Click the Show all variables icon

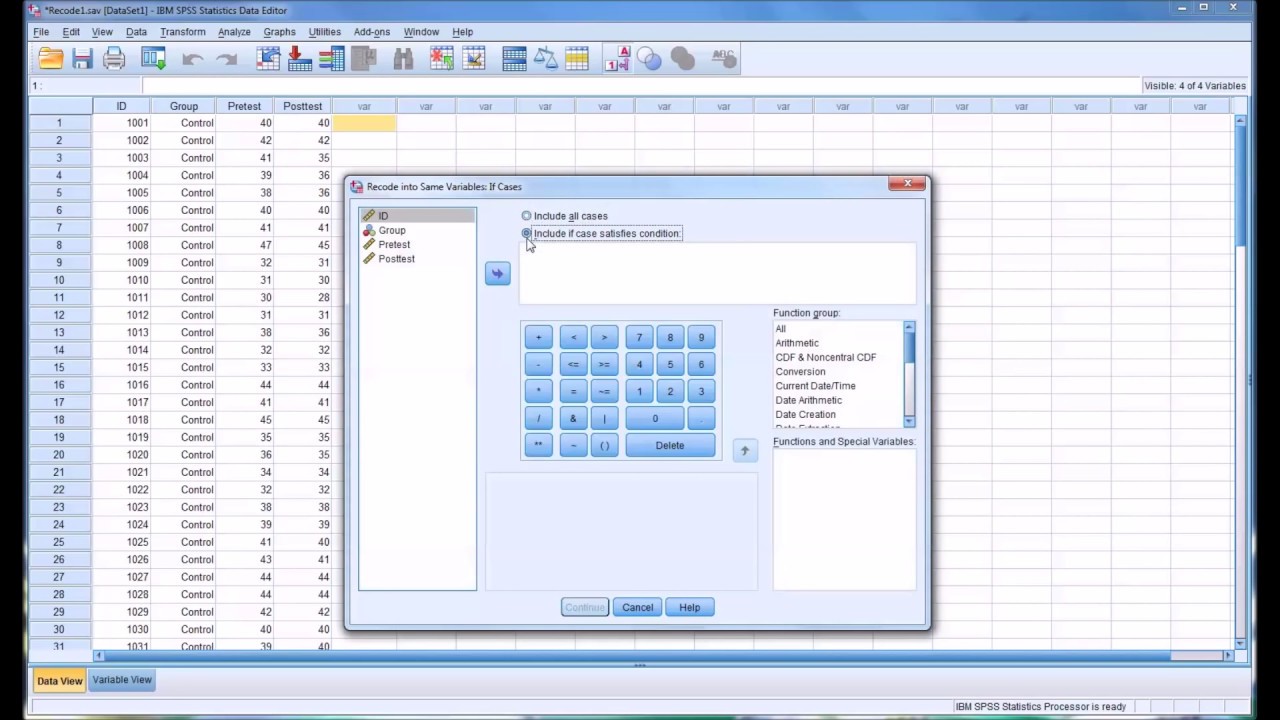coord(683,60)
